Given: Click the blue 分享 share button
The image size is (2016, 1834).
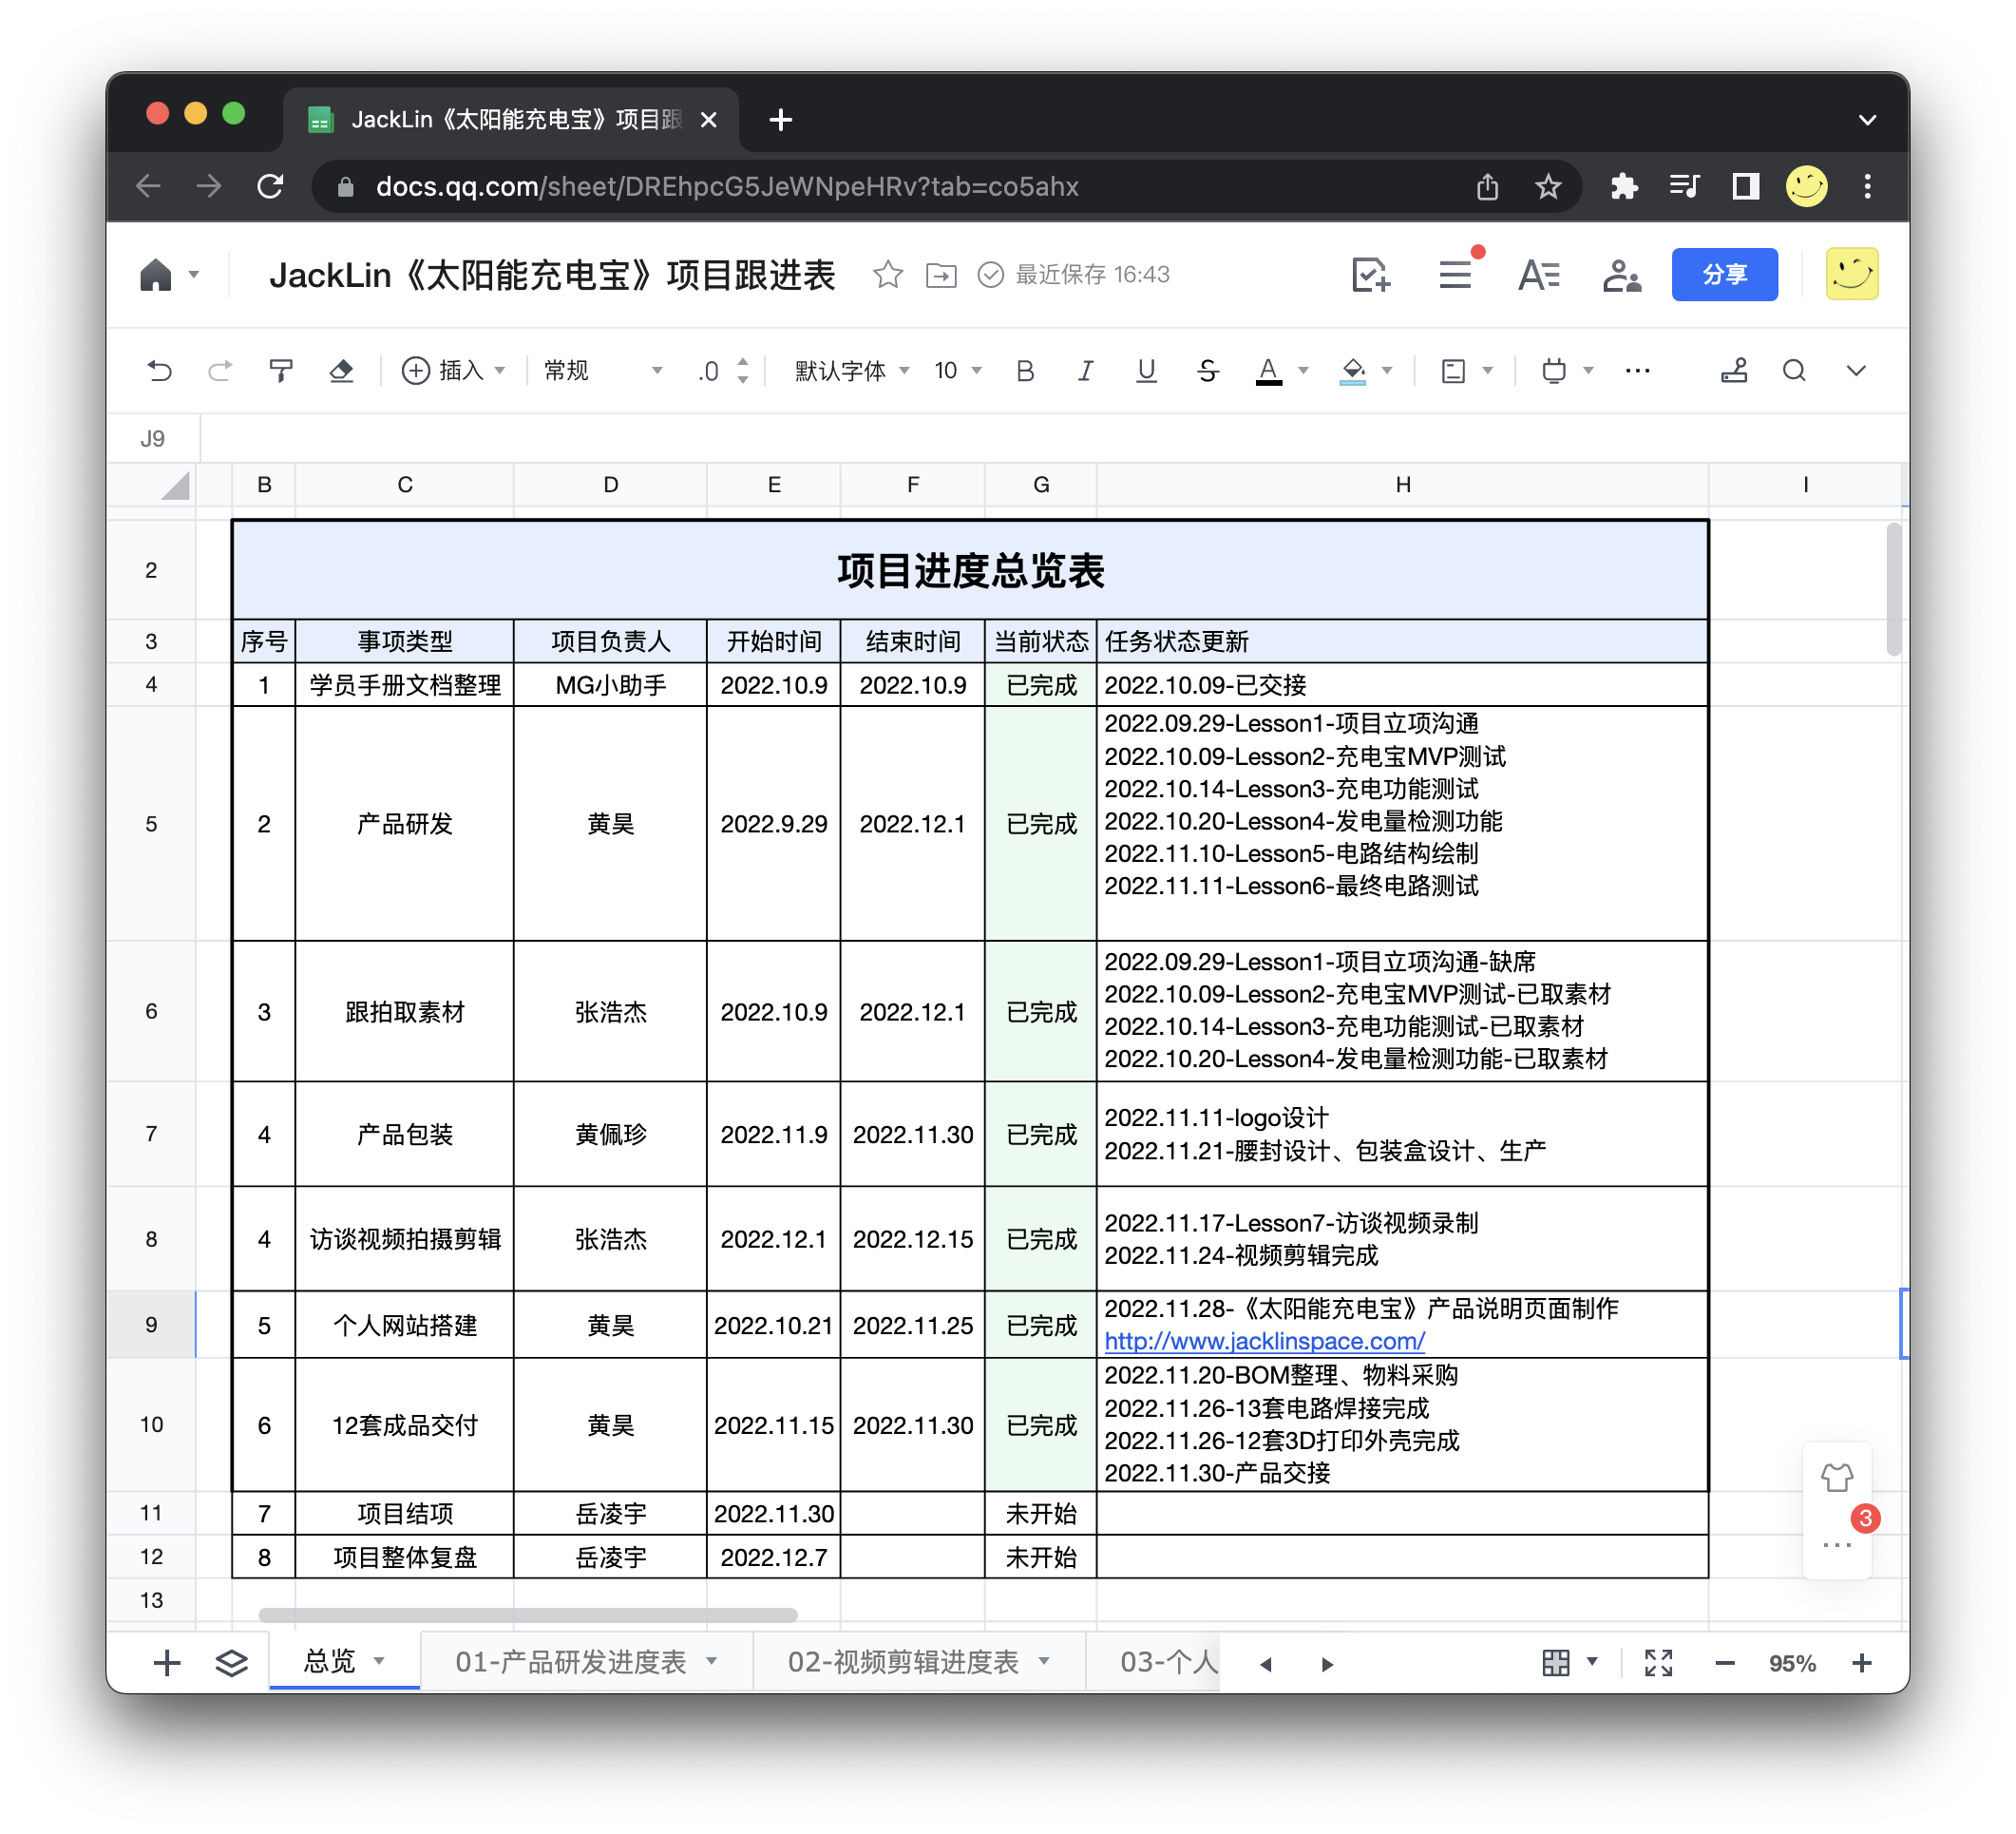Looking at the screenshot, I should click(1725, 274).
